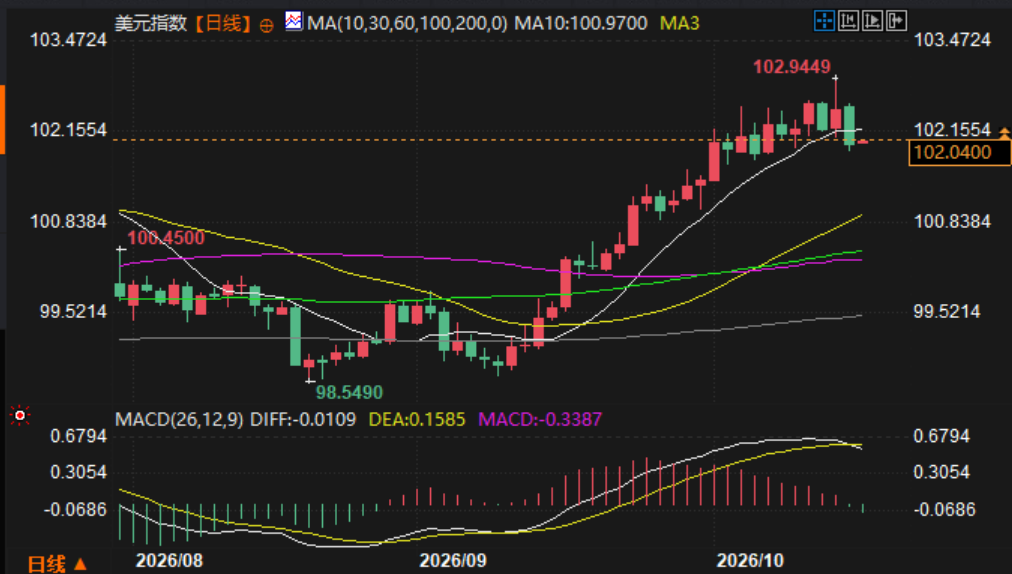Click the orange arrow at right price axis

[1004, 133]
